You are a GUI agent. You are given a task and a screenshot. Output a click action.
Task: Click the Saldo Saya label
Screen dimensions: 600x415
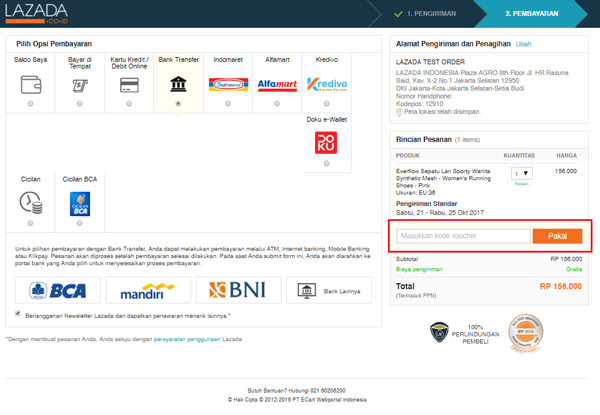pyautogui.click(x=31, y=60)
